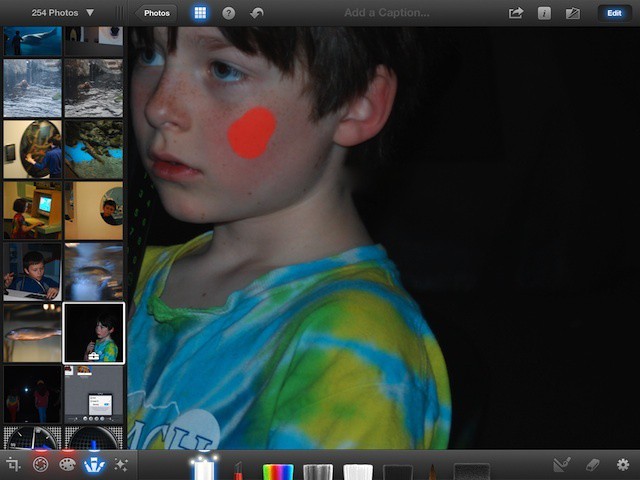Toggle the thumbnail grid view
Image resolution: width=640 pixels, height=480 pixels.
point(200,13)
